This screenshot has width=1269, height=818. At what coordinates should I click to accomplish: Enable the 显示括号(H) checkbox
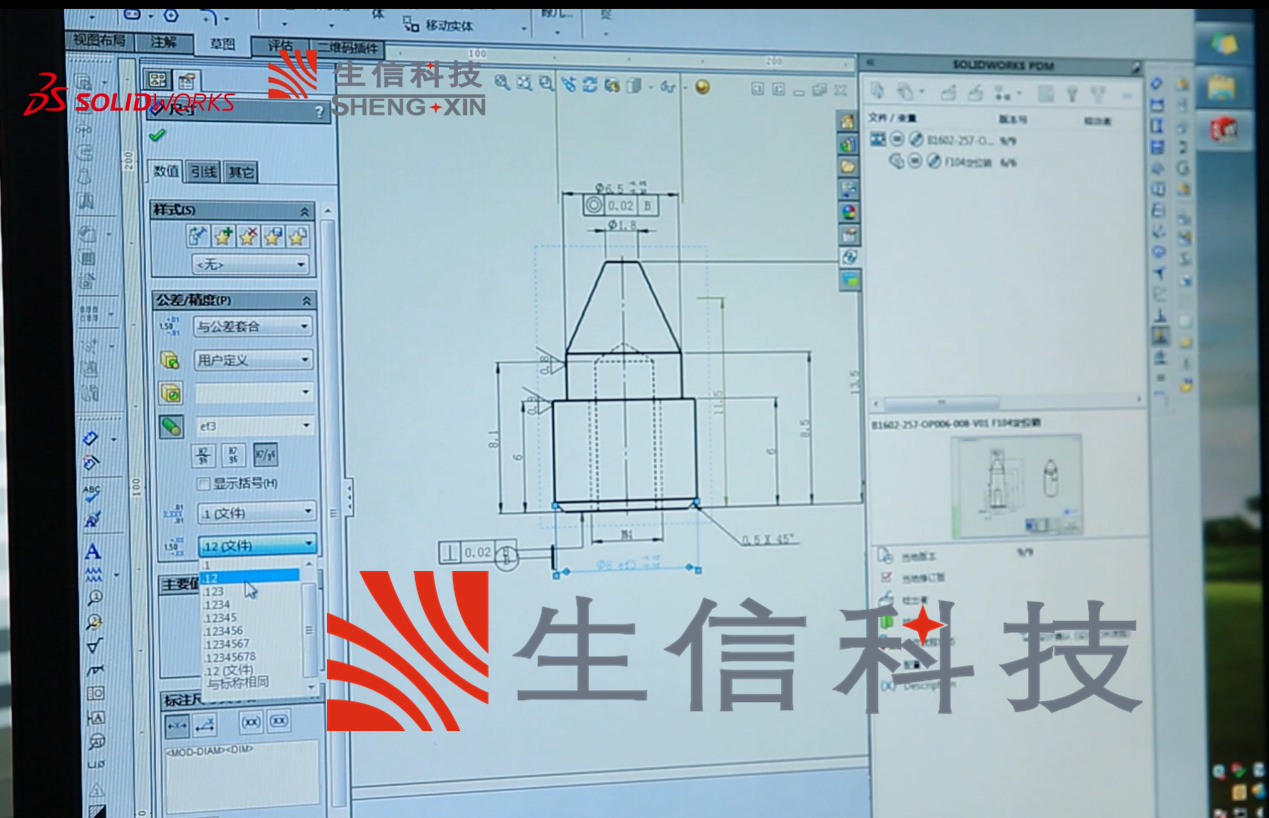(x=204, y=483)
